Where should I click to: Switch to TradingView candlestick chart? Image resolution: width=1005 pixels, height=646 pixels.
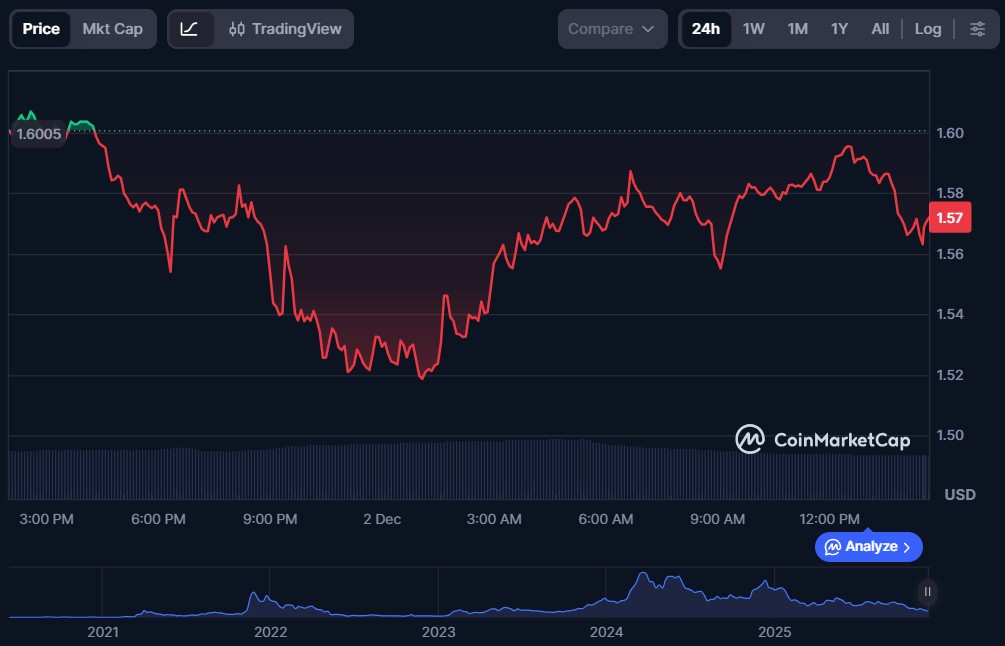point(285,29)
